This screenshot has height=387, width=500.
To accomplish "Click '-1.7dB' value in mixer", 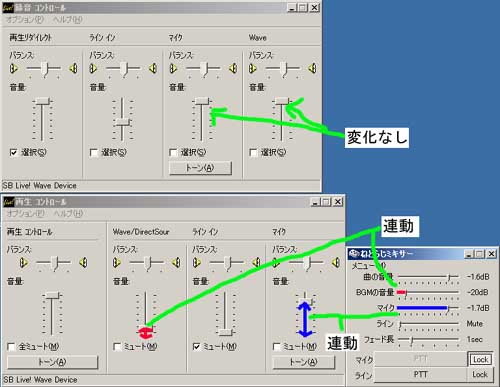I will point(478,308).
